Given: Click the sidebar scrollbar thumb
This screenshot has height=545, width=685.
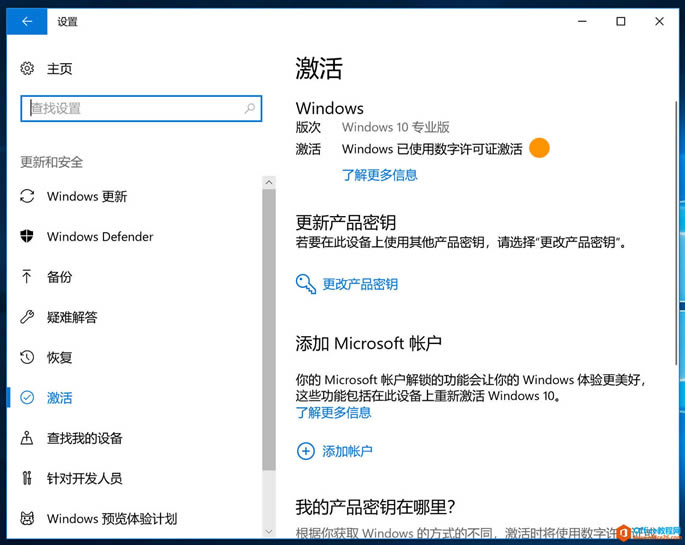Looking at the screenshot, I should (x=269, y=330).
